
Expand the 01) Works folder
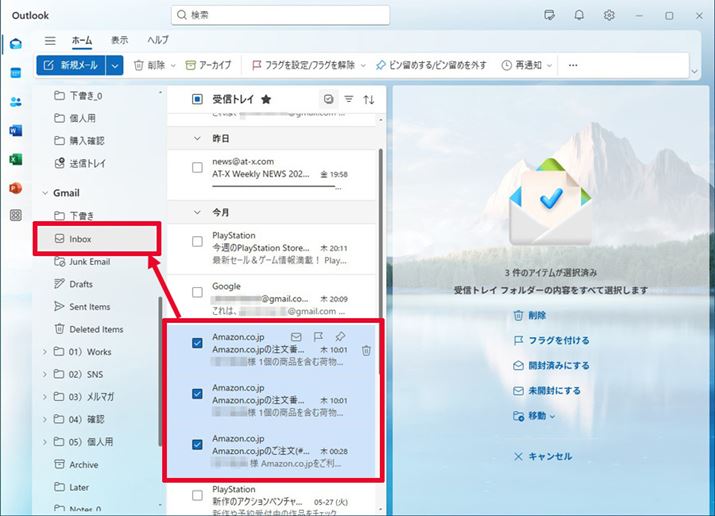point(45,352)
